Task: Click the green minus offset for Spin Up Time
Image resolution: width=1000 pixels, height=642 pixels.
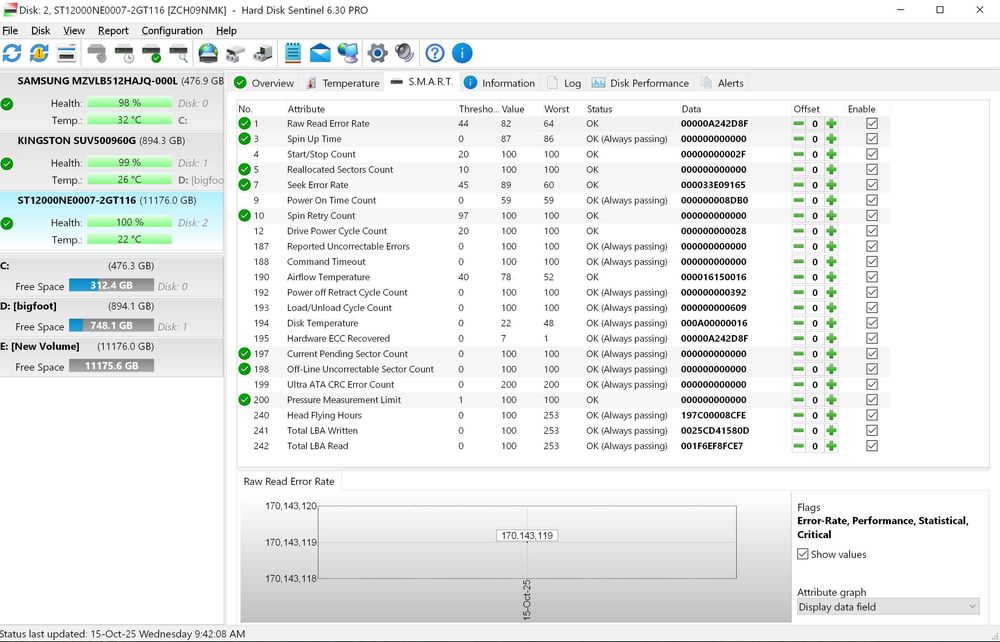Action: coord(798,139)
